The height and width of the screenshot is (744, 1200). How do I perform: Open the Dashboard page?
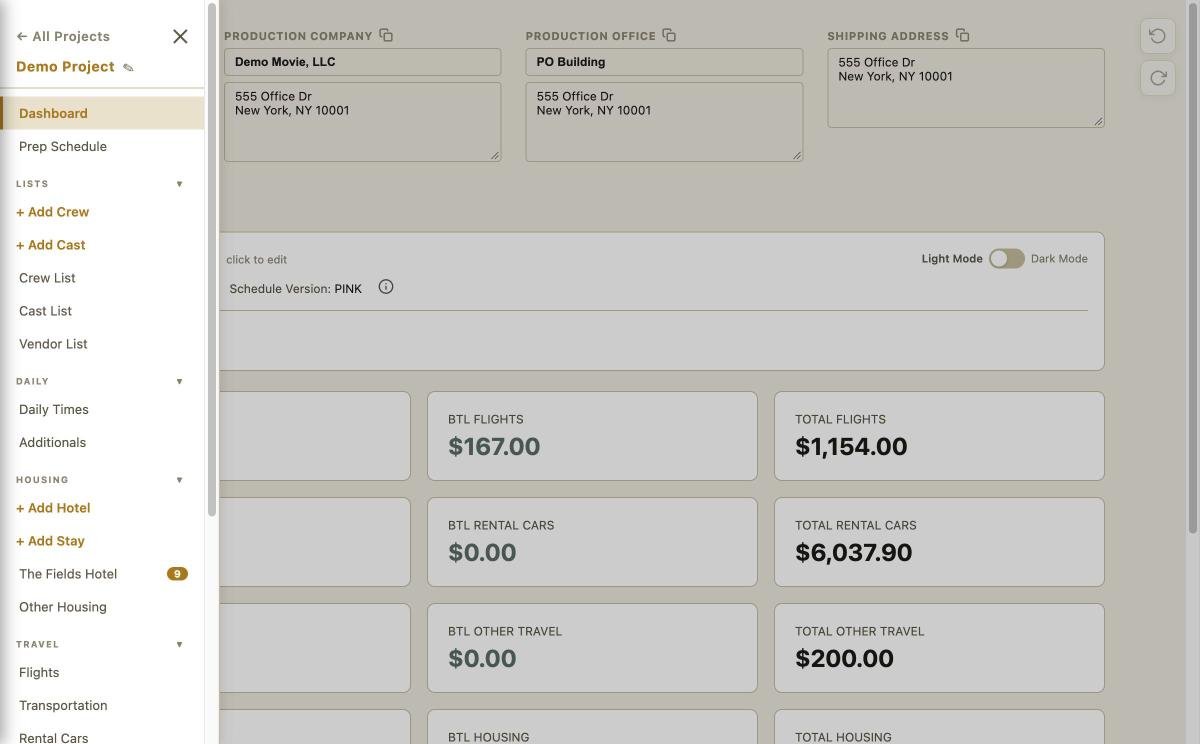pyautogui.click(x=102, y=113)
